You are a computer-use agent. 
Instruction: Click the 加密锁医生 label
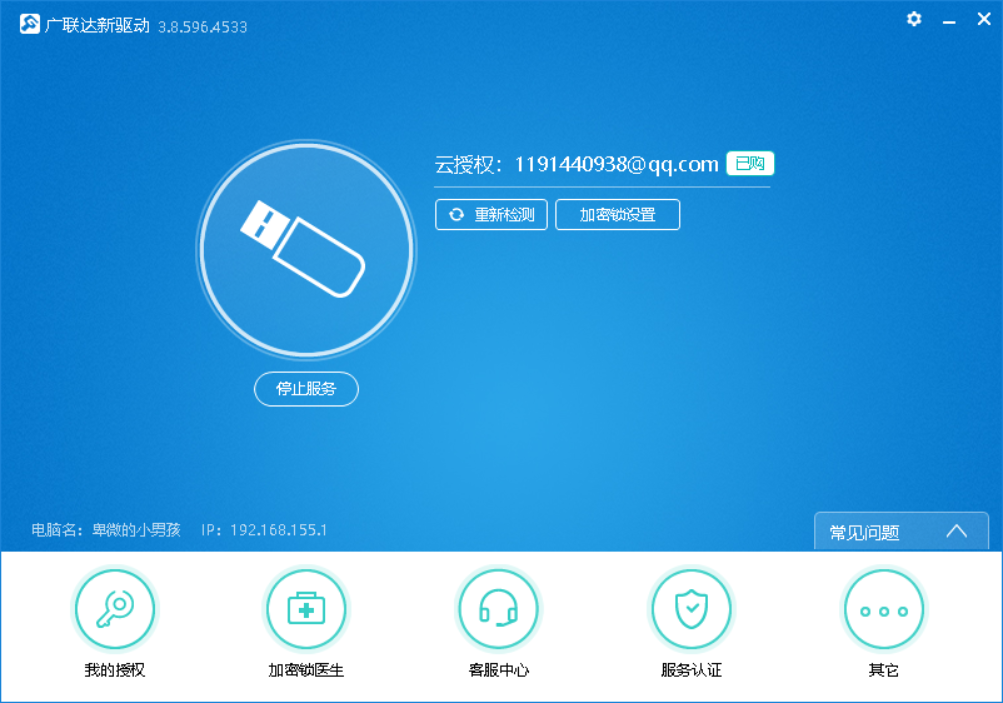click(x=306, y=670)
